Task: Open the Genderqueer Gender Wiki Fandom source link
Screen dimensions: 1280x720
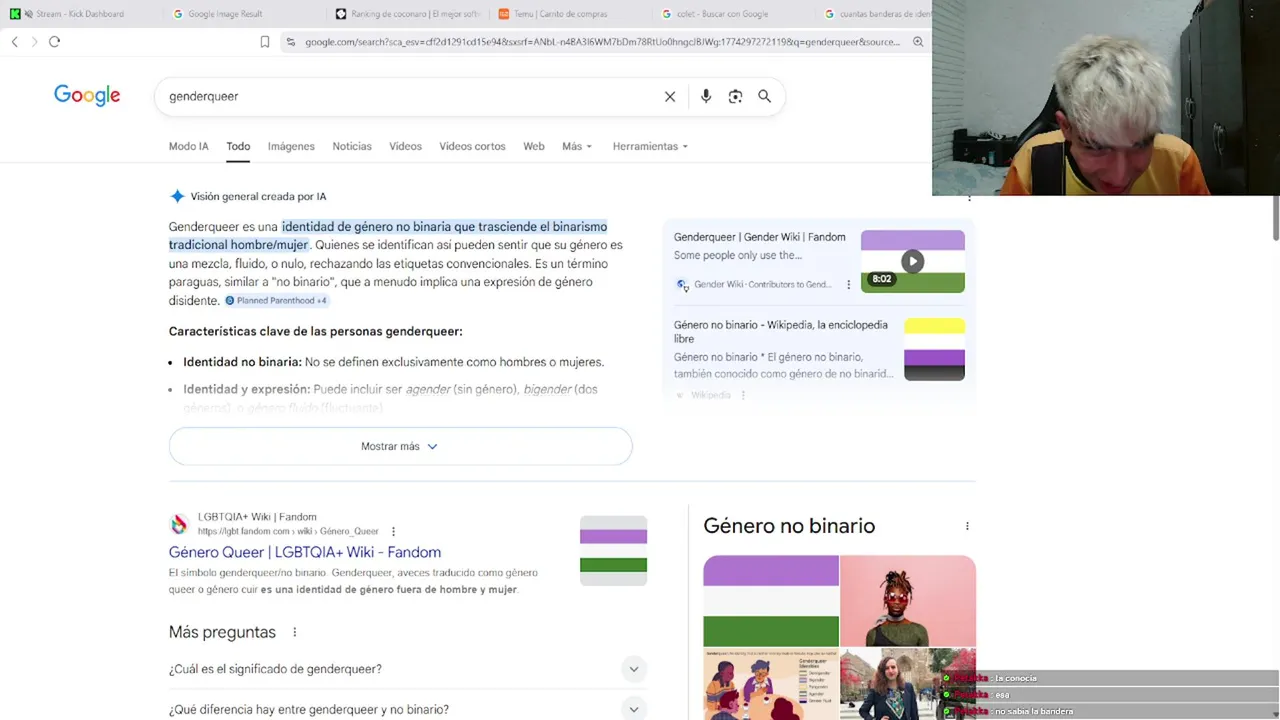Action: coord(759,238)
